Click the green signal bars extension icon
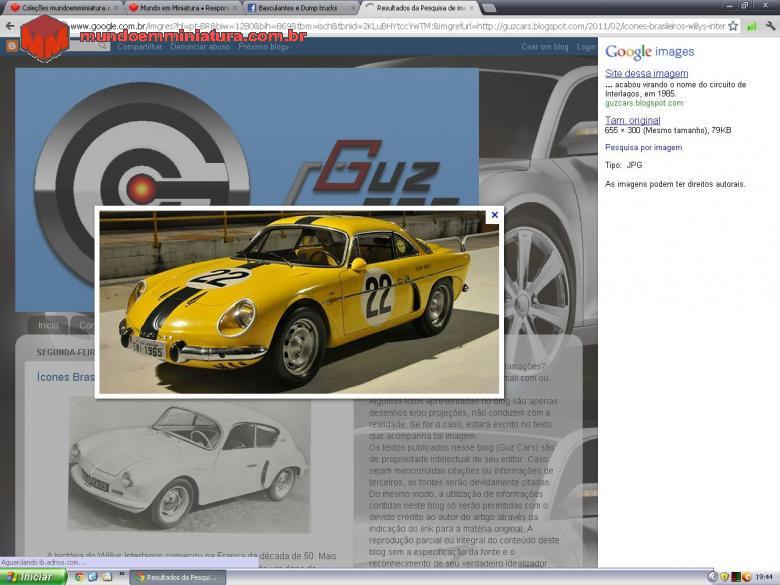Viewport: 780px width, 585px height. (x=751, y=26)
